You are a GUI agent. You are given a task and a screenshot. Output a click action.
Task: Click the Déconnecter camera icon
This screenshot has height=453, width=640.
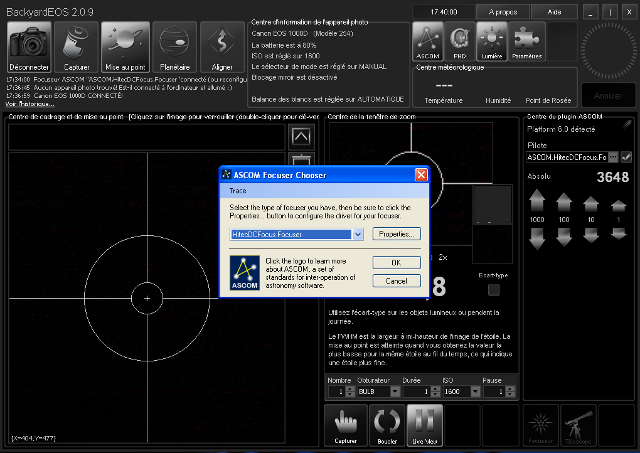click(29, 47)
